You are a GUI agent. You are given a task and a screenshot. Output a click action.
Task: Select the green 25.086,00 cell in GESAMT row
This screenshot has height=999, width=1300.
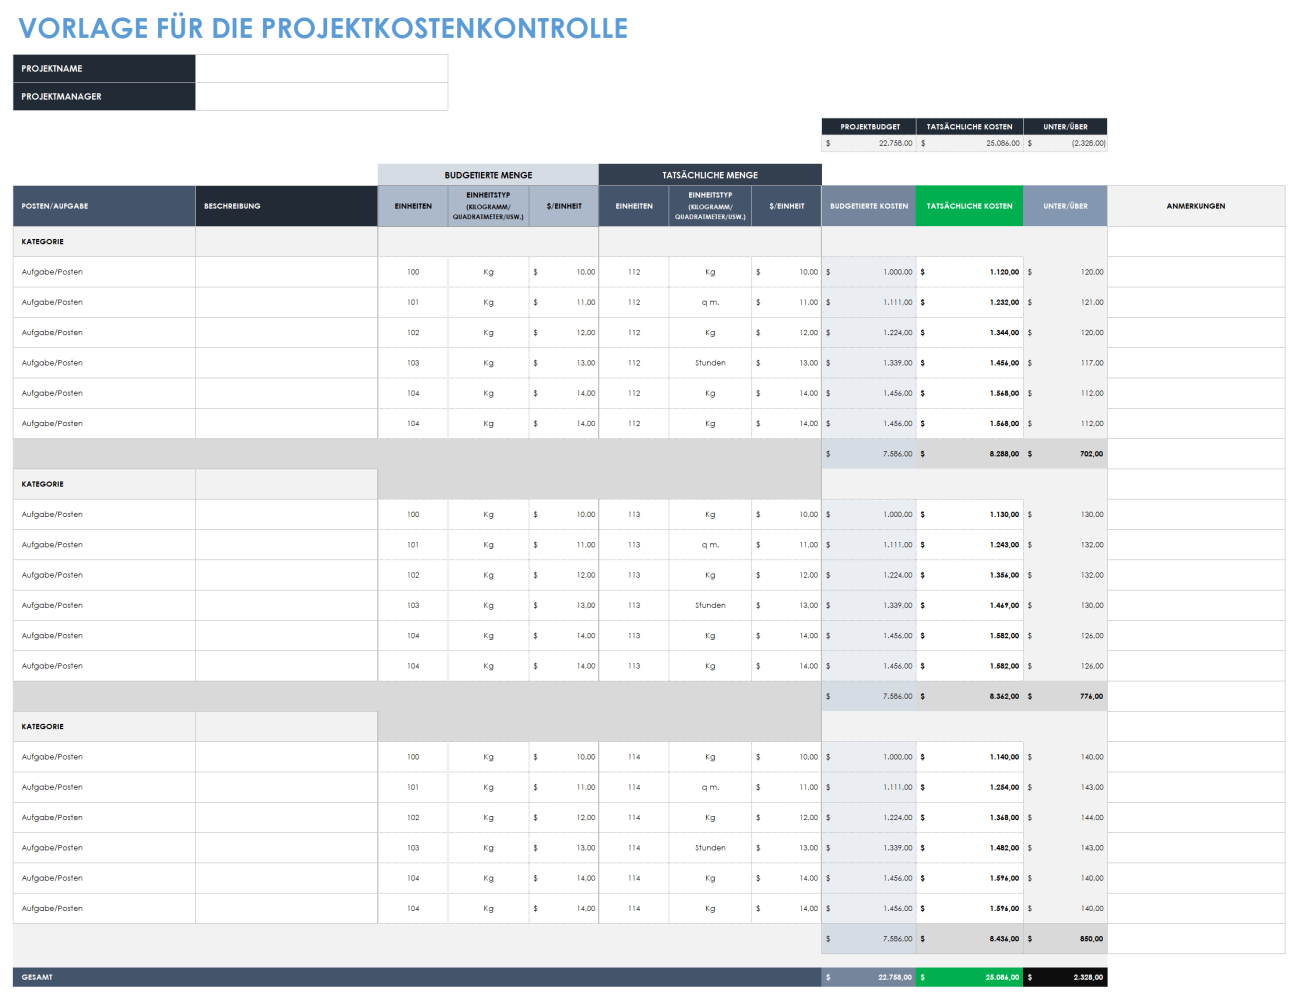969,977
